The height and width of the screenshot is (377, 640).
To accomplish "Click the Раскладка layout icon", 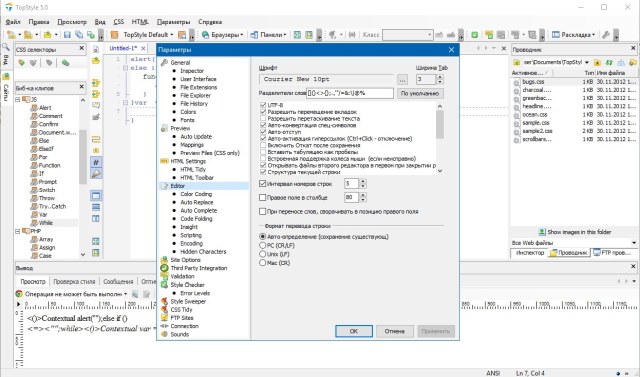I will point(556,35).
